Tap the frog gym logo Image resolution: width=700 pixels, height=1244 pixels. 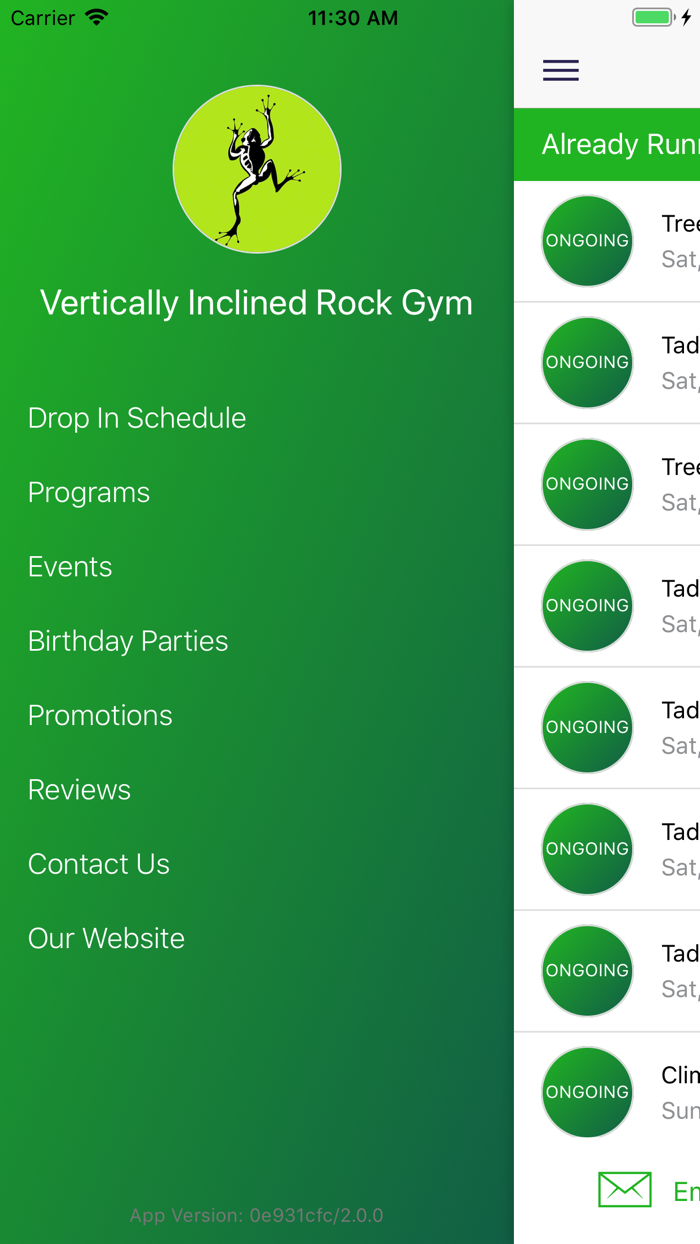(x=257, y=169)
